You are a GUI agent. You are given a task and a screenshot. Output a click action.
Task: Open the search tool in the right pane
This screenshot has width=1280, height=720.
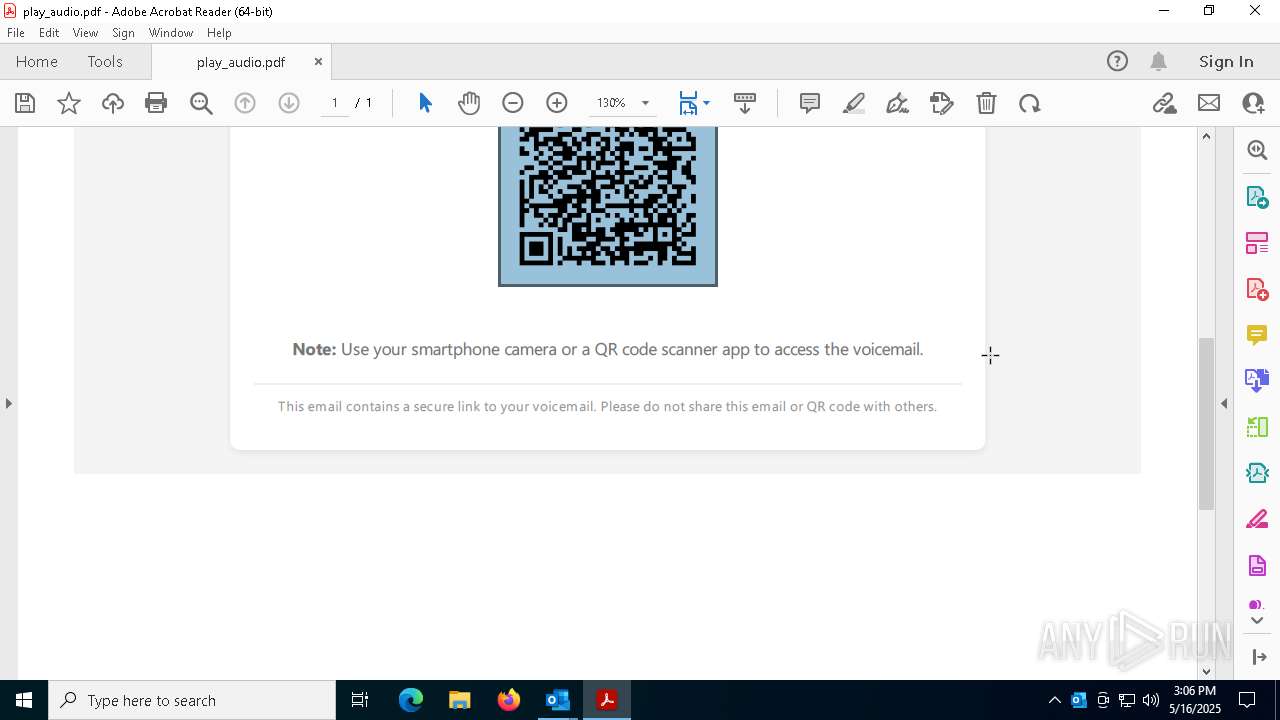click(1257, 150)
